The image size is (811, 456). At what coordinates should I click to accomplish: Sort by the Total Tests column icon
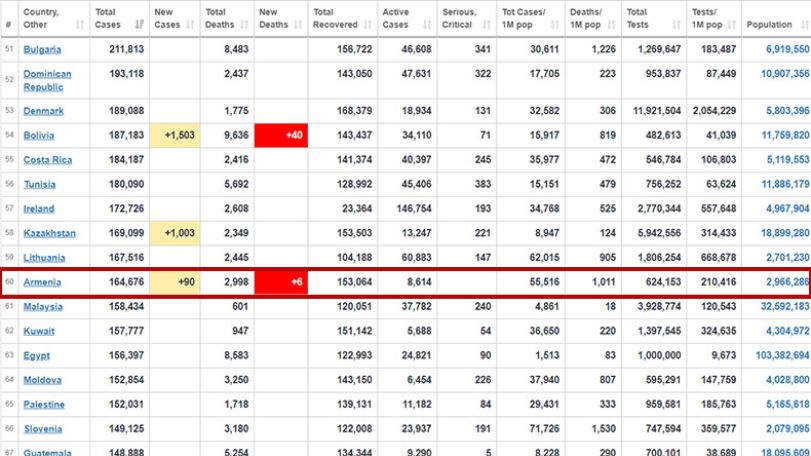677,24
